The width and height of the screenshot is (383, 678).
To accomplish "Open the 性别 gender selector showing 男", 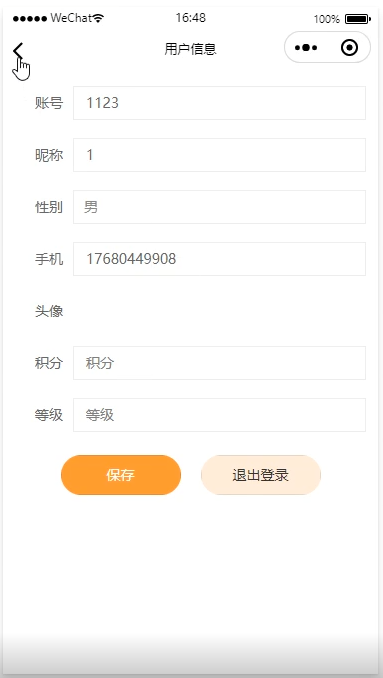I will [219, 207].
